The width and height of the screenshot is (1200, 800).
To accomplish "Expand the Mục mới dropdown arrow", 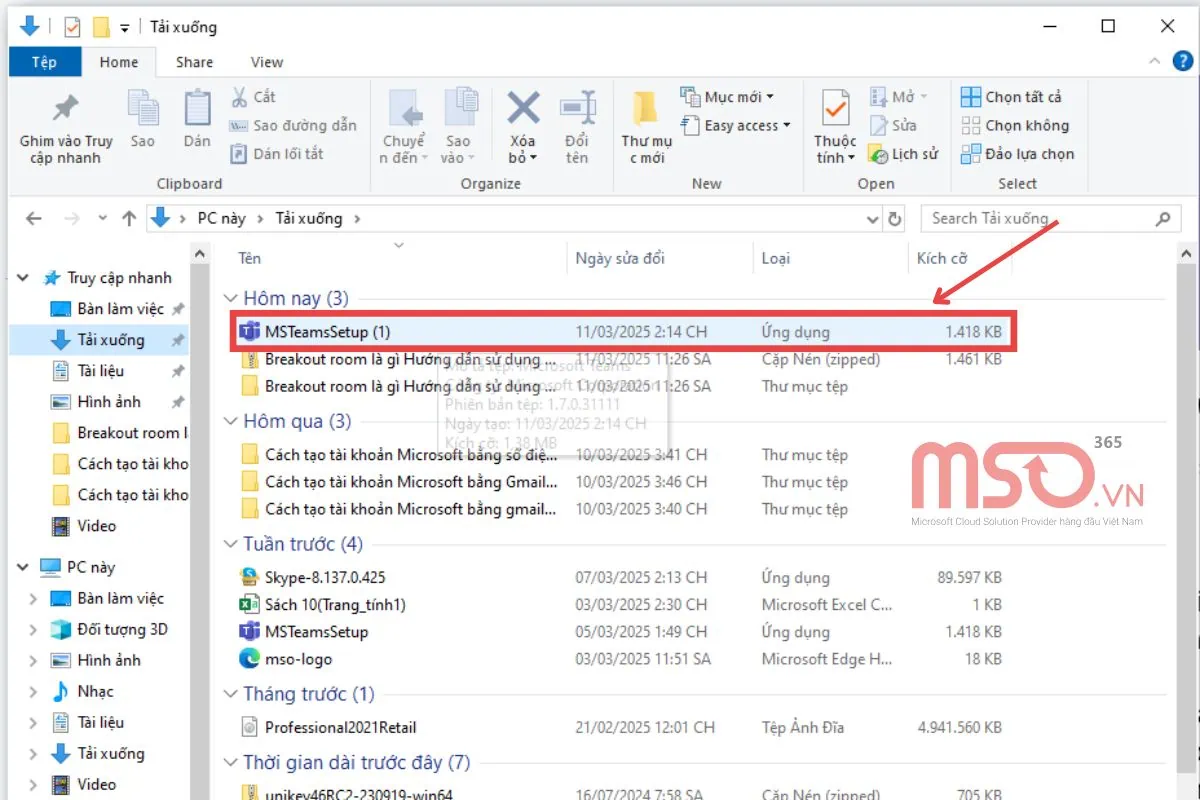I will (x=768, y=96).
